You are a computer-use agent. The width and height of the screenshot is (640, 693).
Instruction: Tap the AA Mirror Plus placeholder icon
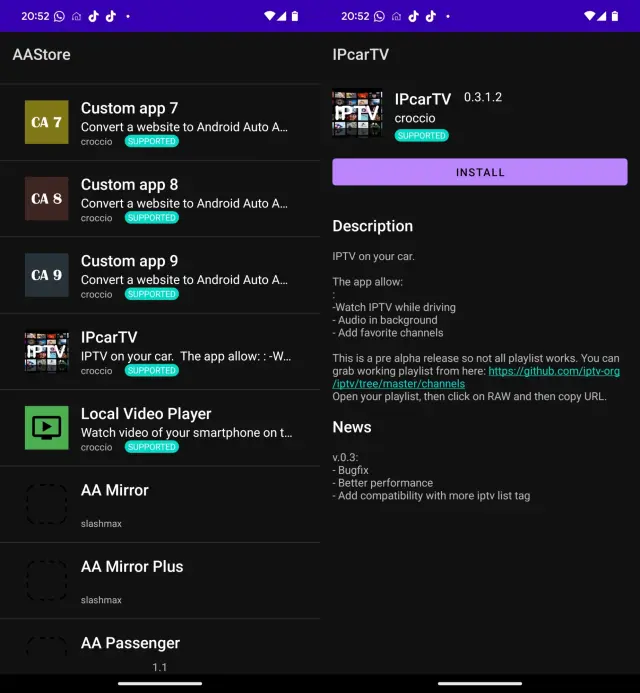coord(47,580)
